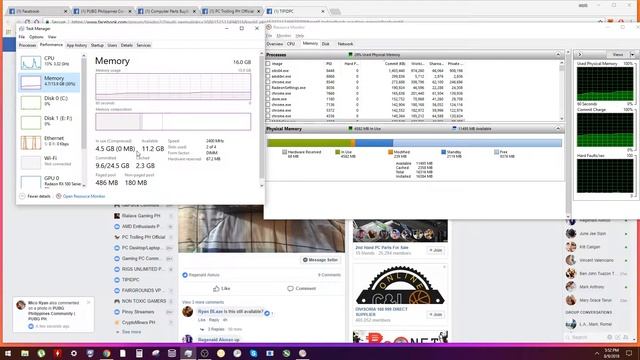The width and height of the screenshot is (640, 360).
Task: Open the CryptoMiners PH shortcut icon
Action: pos(117,322)
